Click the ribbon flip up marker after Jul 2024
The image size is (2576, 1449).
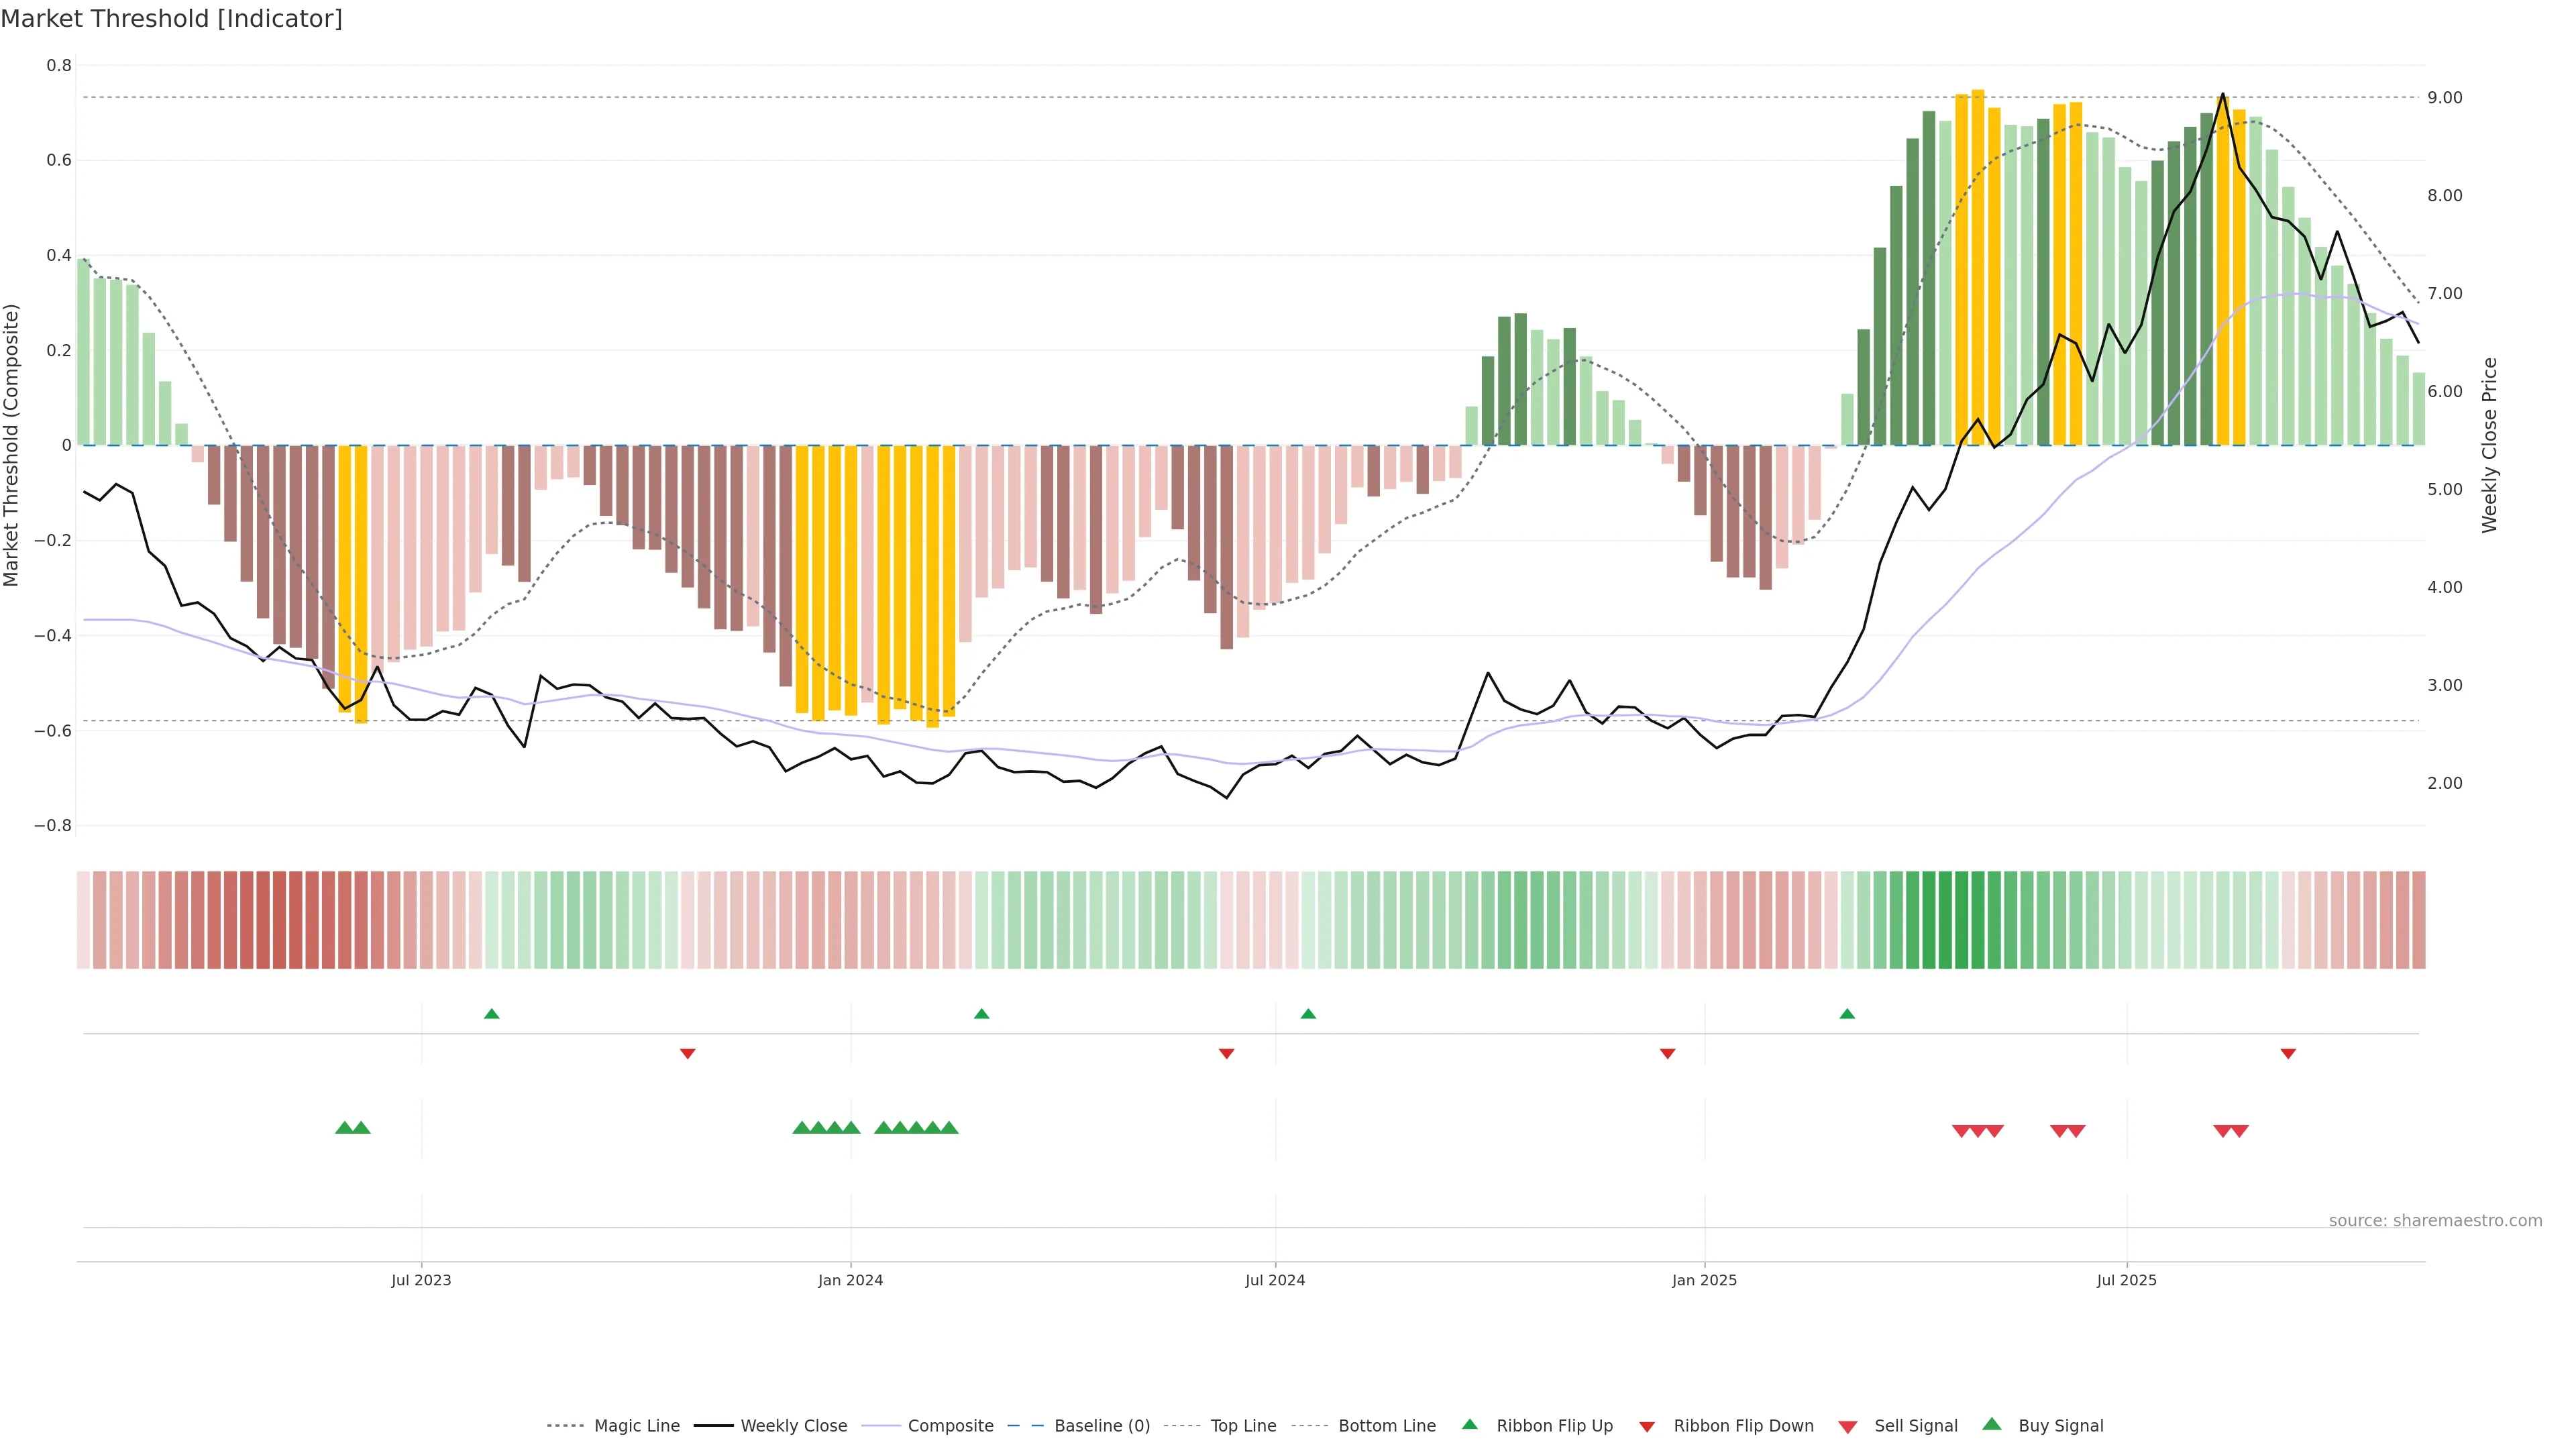click(x=1308, y=1014)
